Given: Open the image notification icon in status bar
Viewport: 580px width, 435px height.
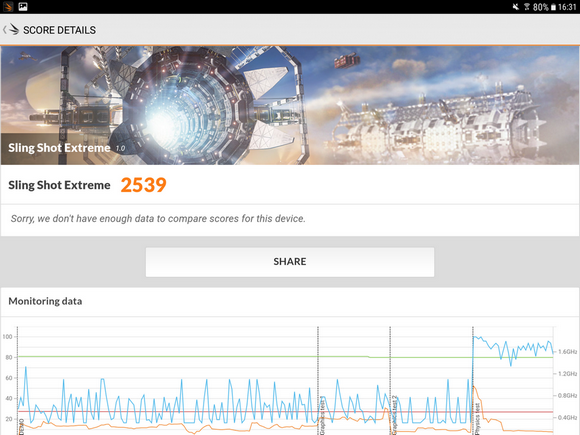Looking at the screenshot, I should [x=23, y=7].
